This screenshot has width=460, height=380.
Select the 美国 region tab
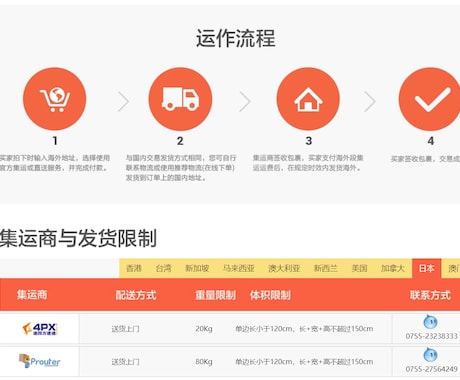tap(359, 268)
